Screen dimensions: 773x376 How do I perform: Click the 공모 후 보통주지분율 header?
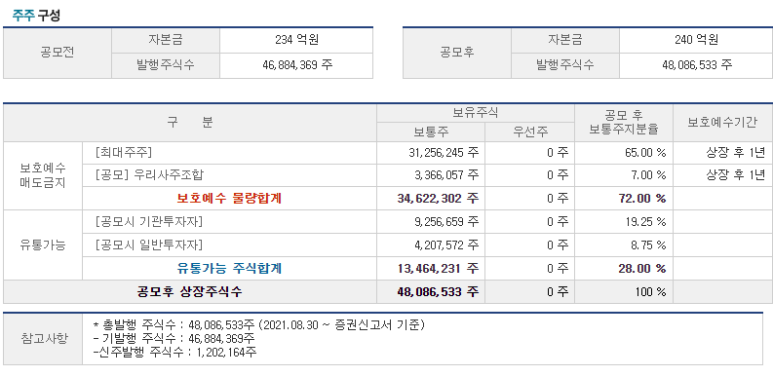coord(624,123)
